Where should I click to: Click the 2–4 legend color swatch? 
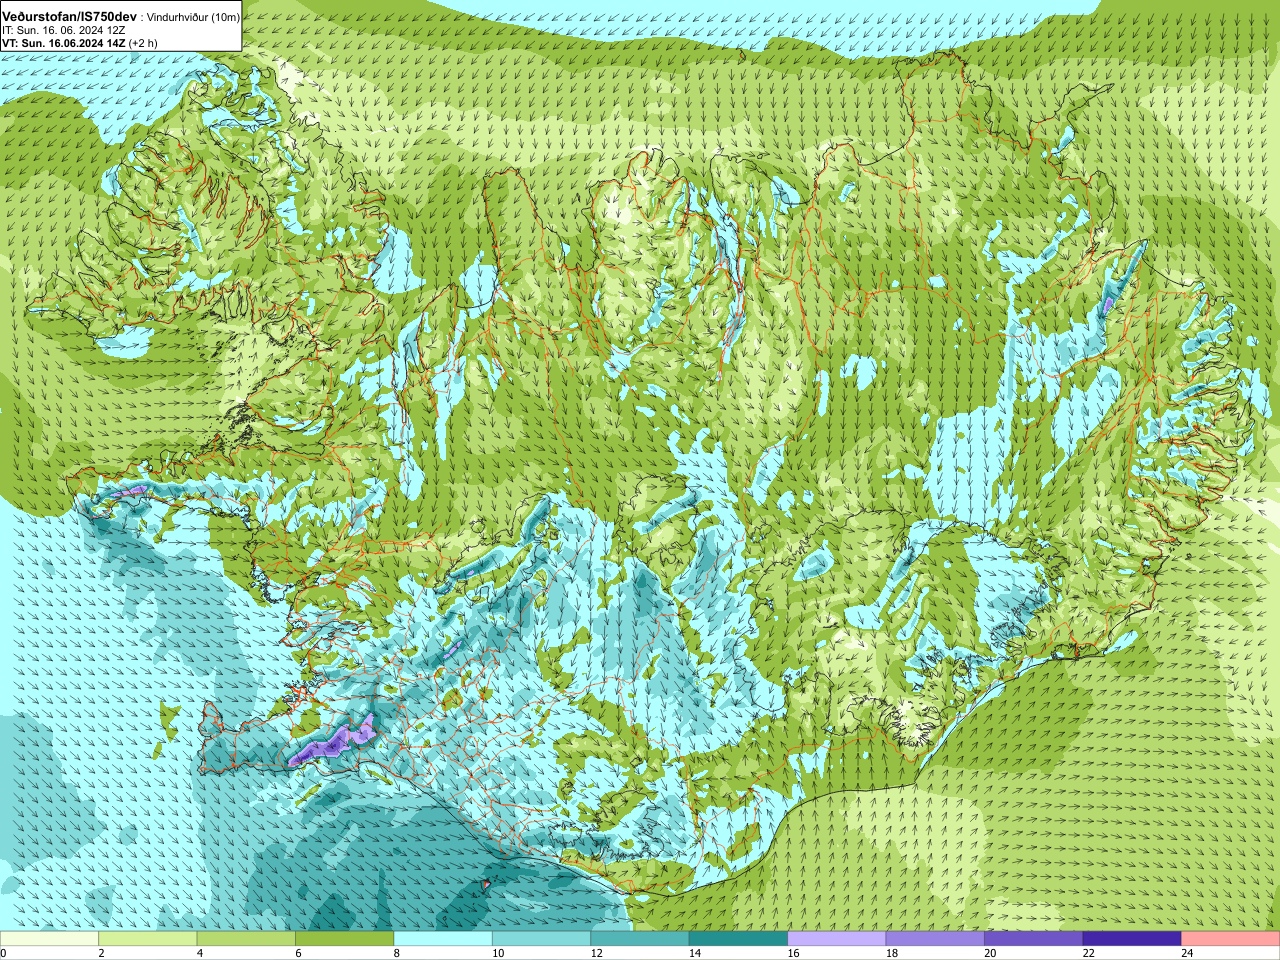[x=148, y=939]
